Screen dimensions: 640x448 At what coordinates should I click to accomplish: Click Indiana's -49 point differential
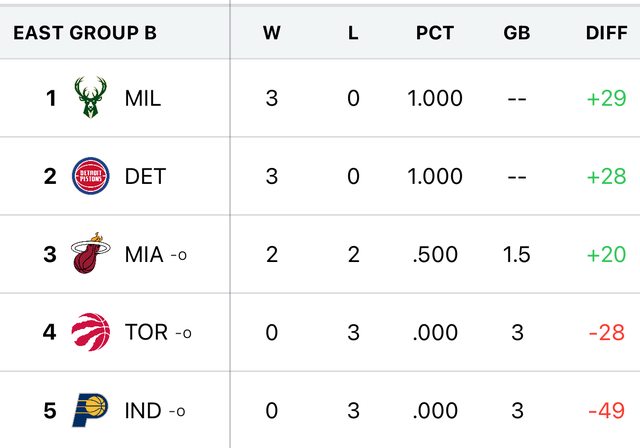[x=606, y=410]
